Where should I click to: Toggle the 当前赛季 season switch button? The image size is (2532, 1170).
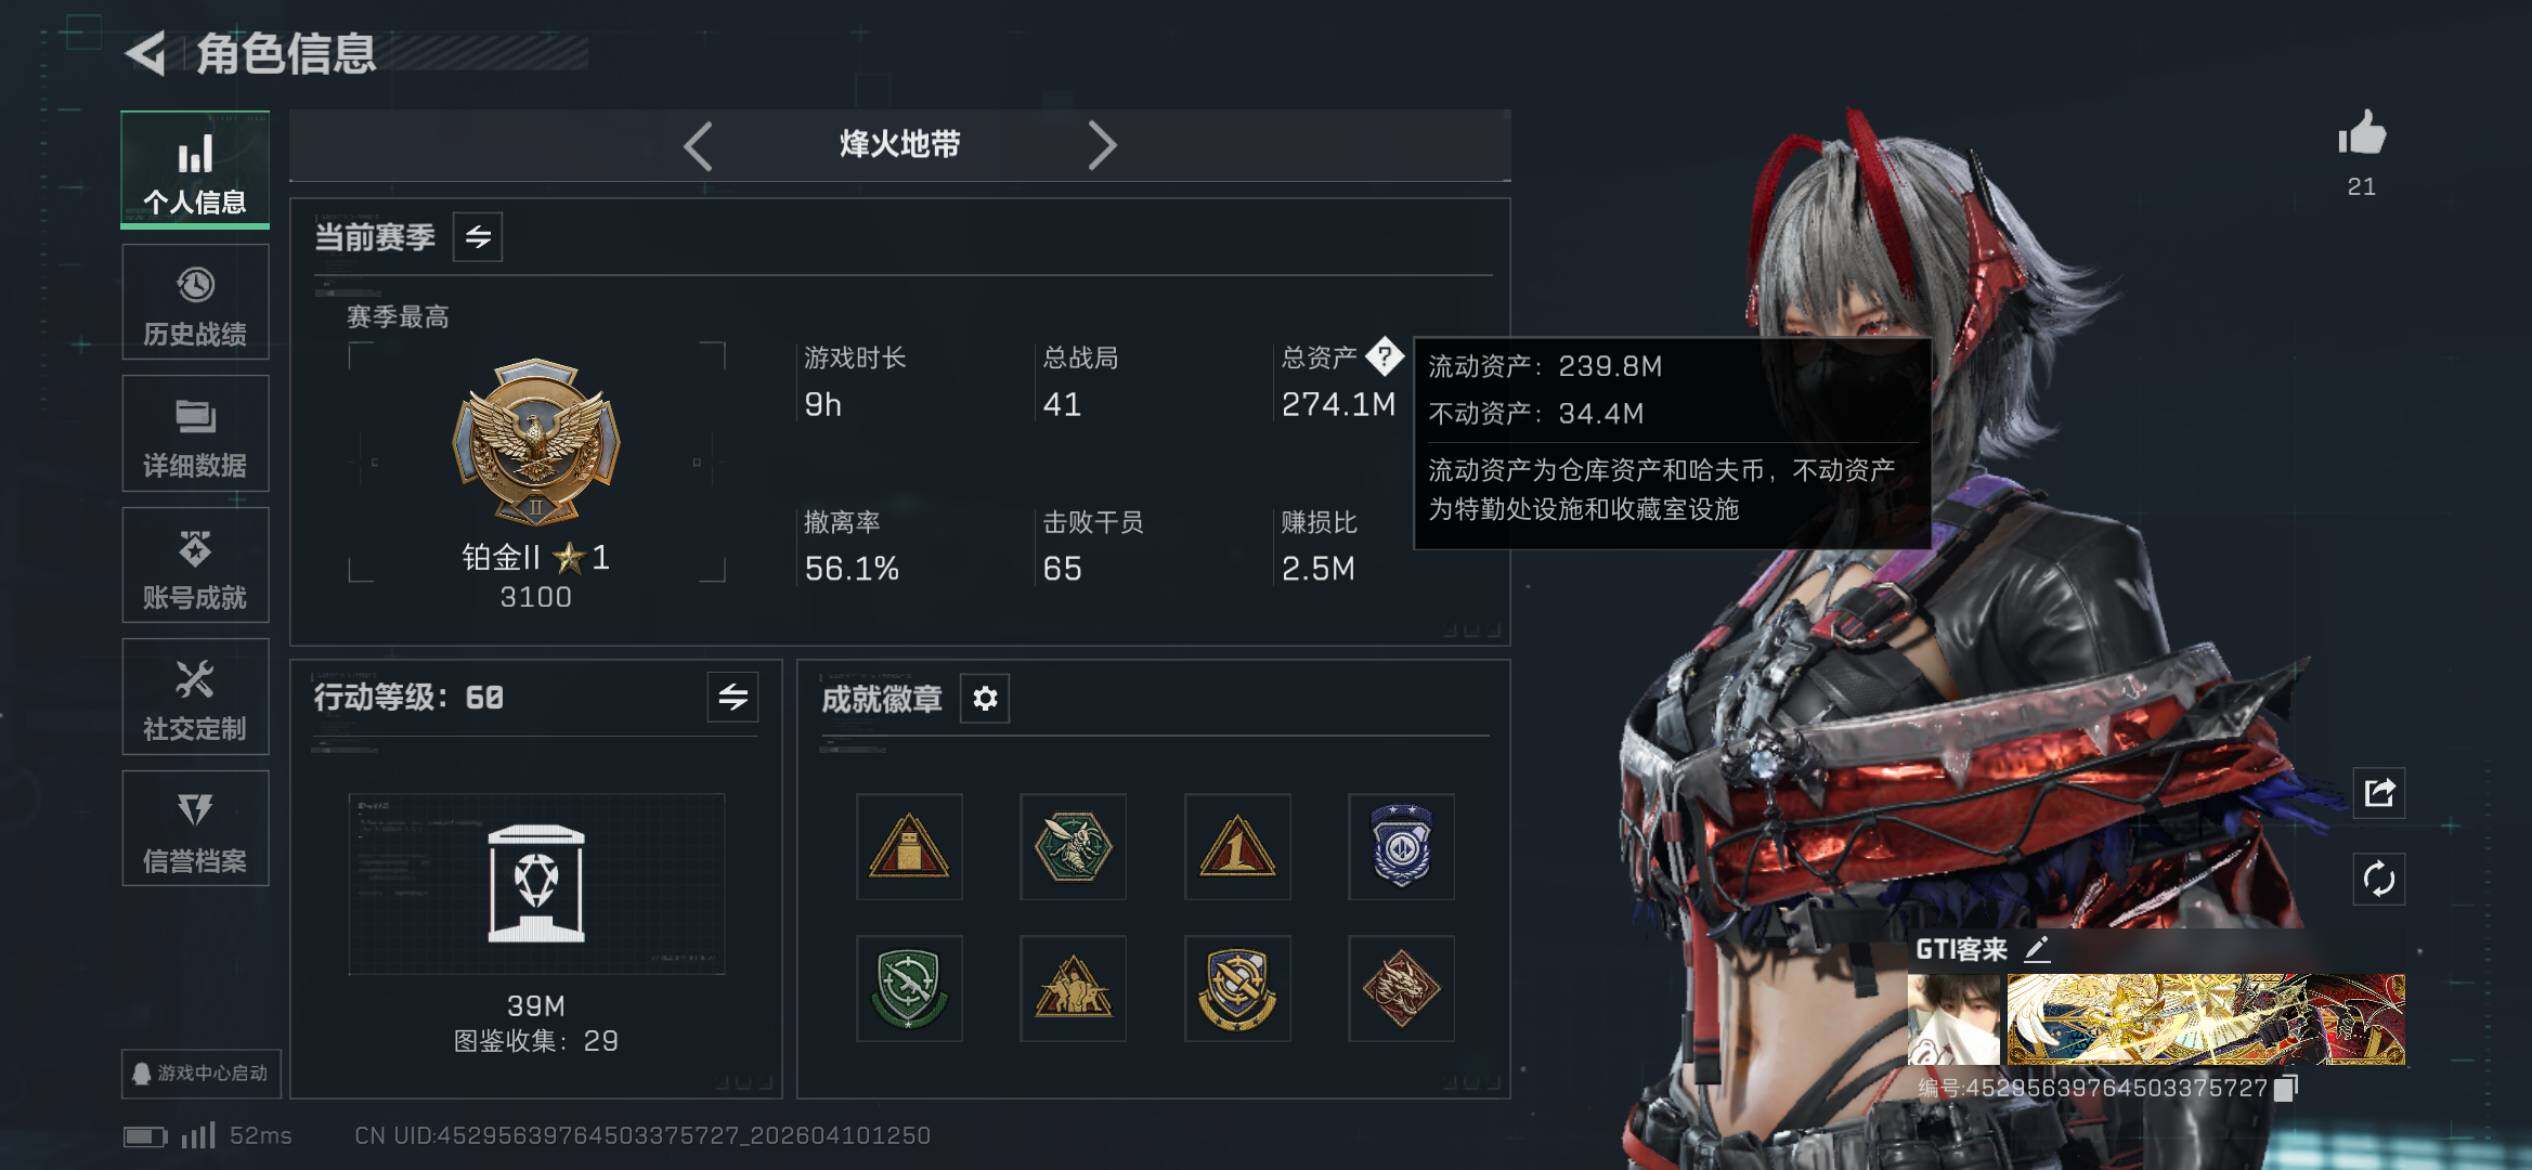coord(478,237)
